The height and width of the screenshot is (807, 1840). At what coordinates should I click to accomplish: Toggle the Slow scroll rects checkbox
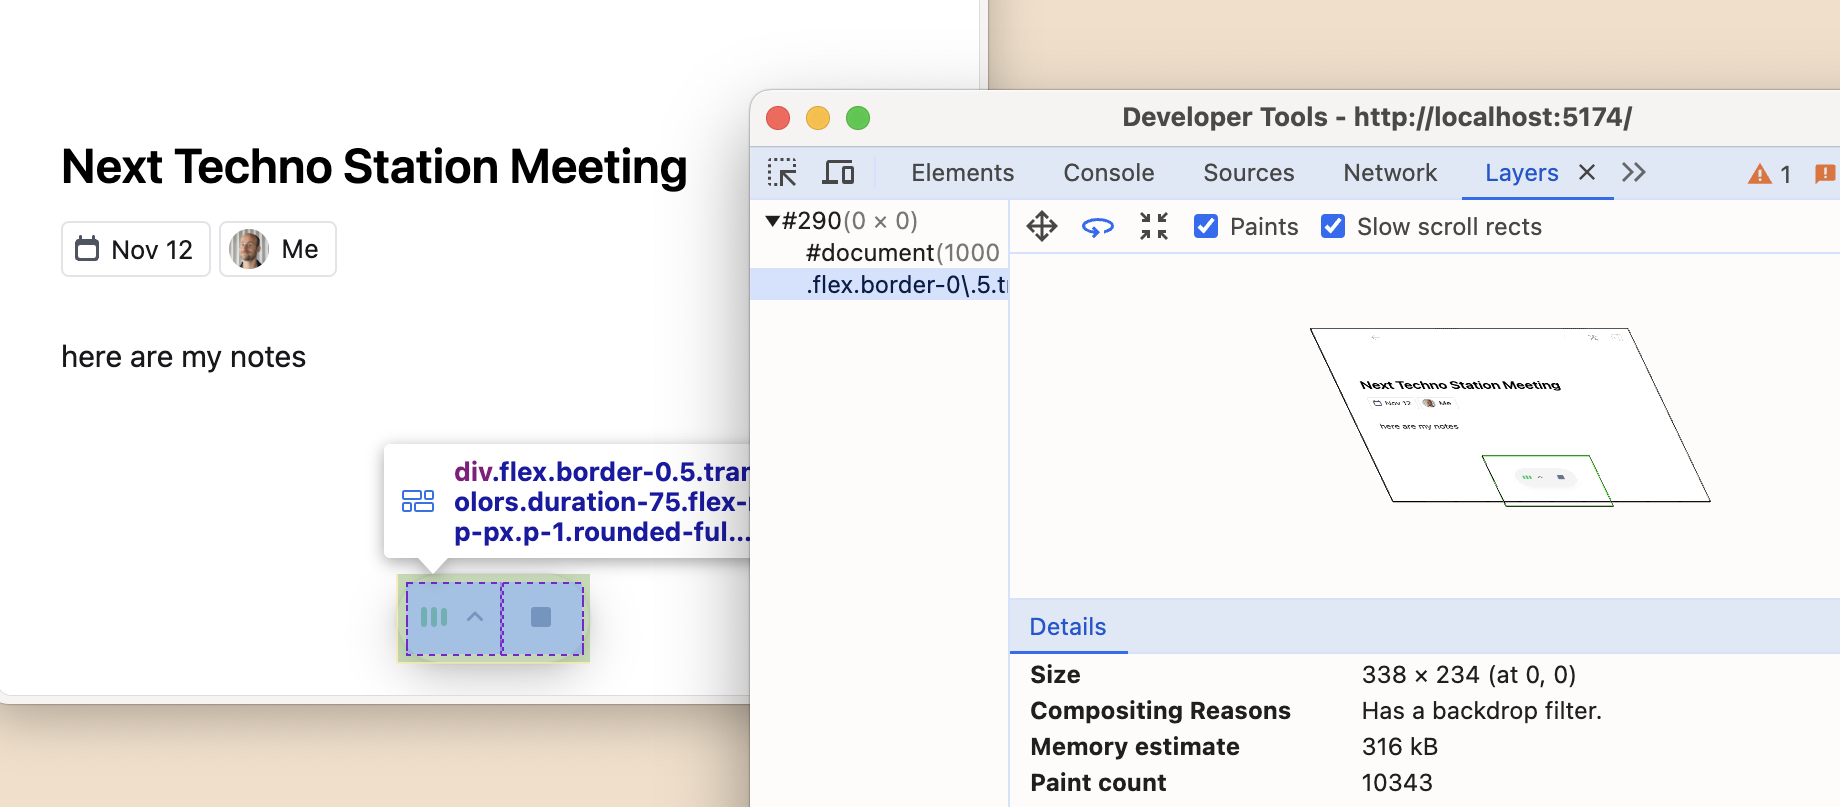[x=1333, y=227]
